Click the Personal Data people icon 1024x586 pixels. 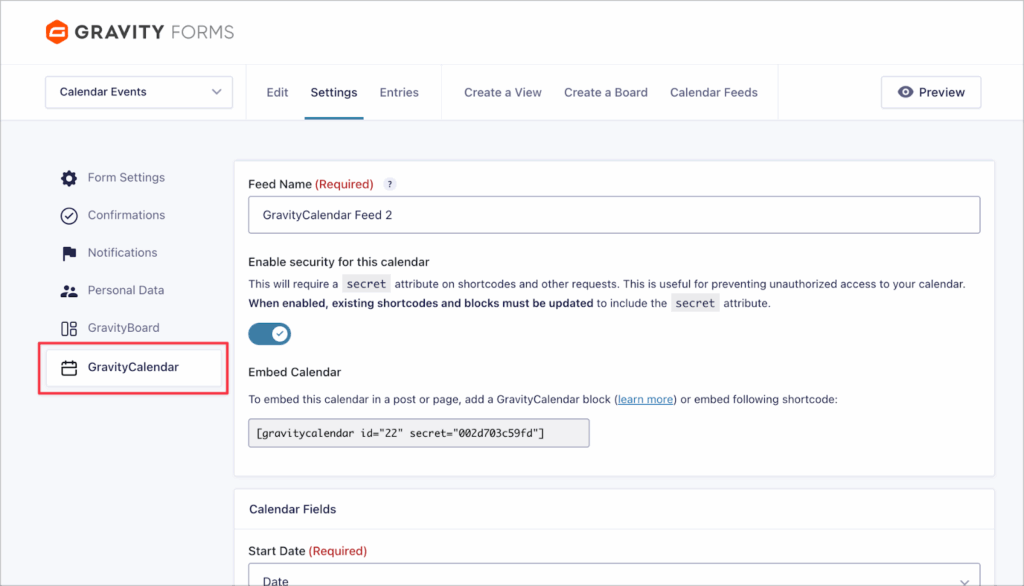point(69,291)
